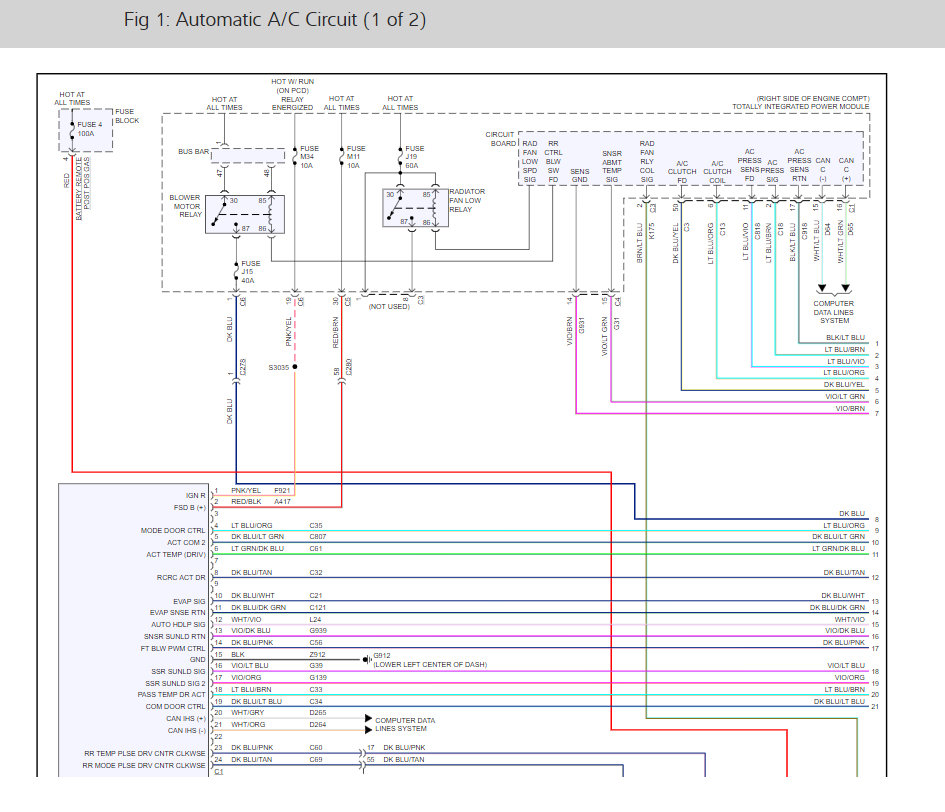Click the 'FUSE J15 40A' label
The image size is (945, 812).
click(x=251, y=272)
